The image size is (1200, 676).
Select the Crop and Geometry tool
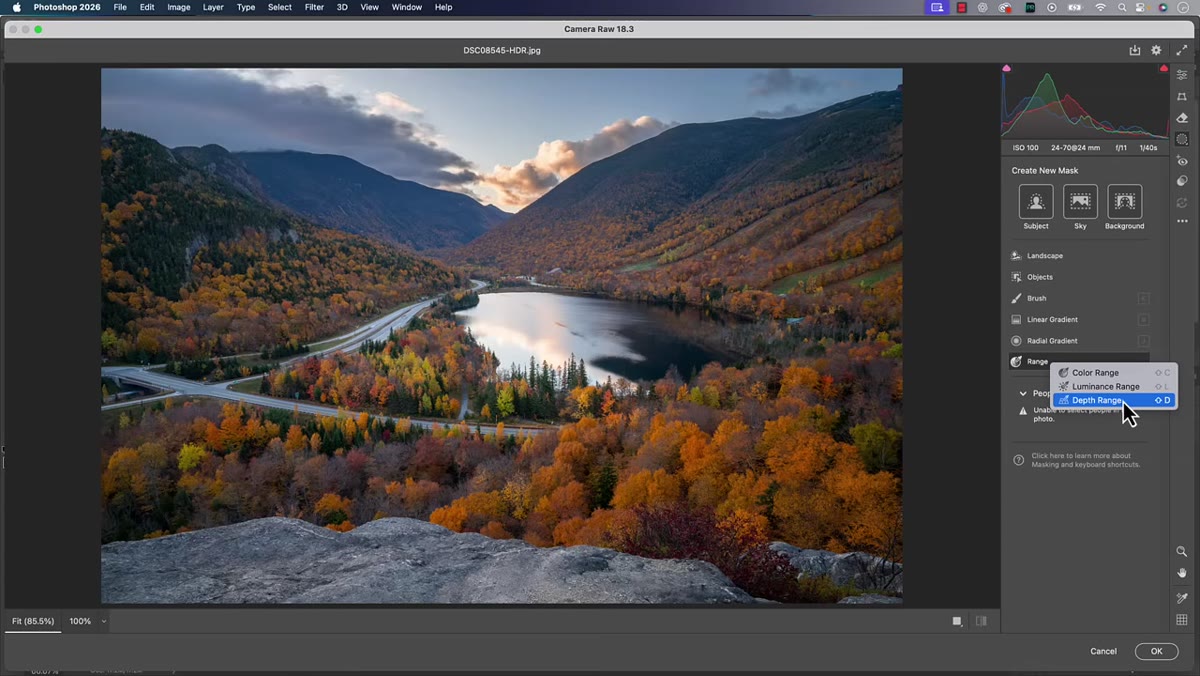[x=1182, y=97]
